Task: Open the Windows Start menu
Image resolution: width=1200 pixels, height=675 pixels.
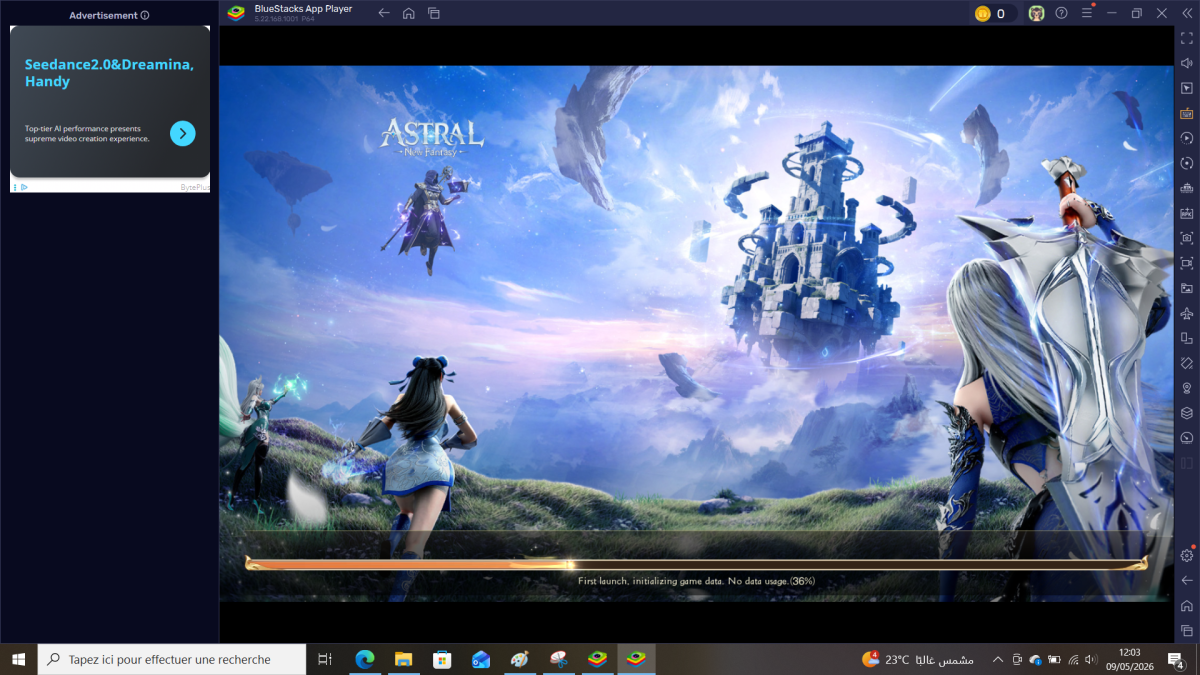Action: tap(18, 659)
